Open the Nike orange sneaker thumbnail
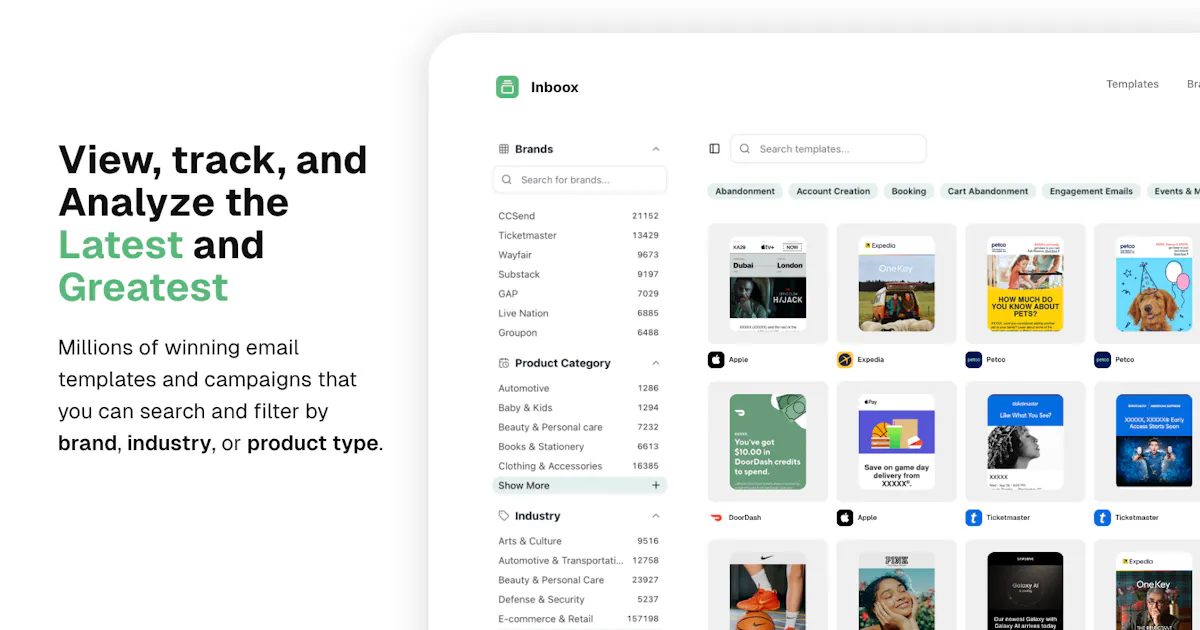The image size is (1200, 630). point(768,585)
